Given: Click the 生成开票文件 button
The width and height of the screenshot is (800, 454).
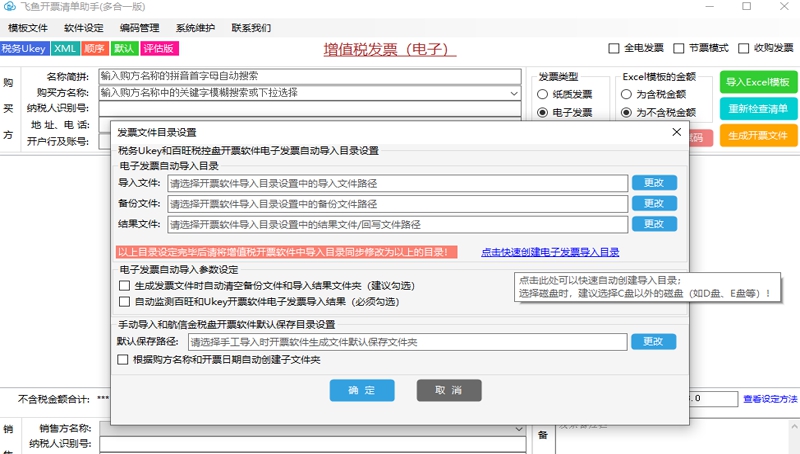Looking at the screenshot, I should 758,136.
